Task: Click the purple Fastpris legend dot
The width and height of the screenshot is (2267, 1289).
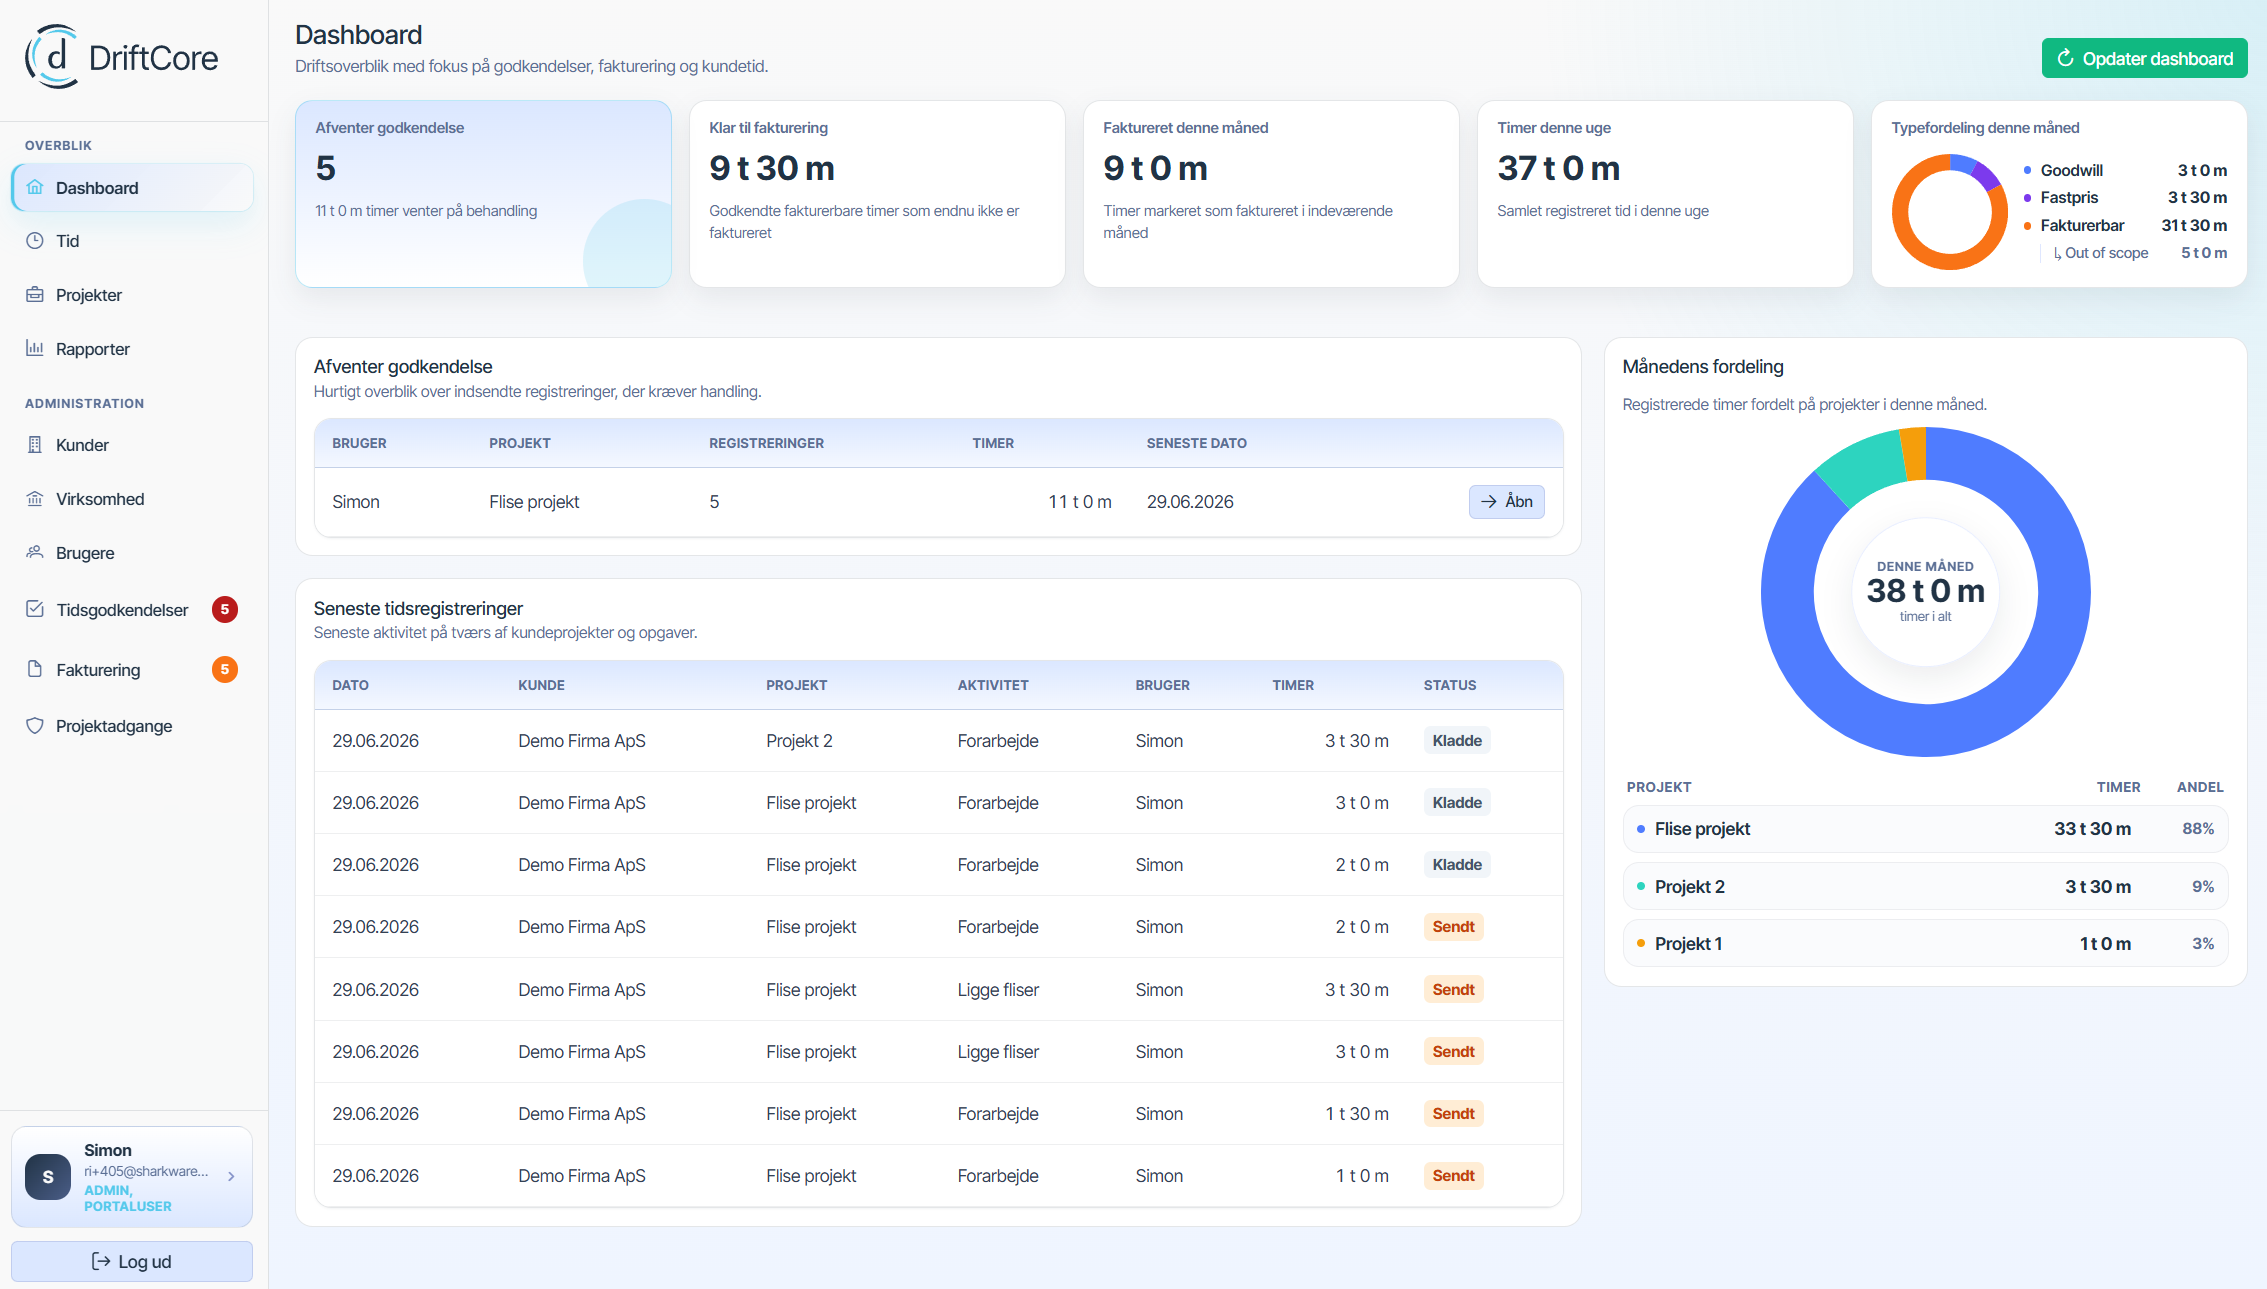Action: pyautogui.click(x=2027, y=197)
